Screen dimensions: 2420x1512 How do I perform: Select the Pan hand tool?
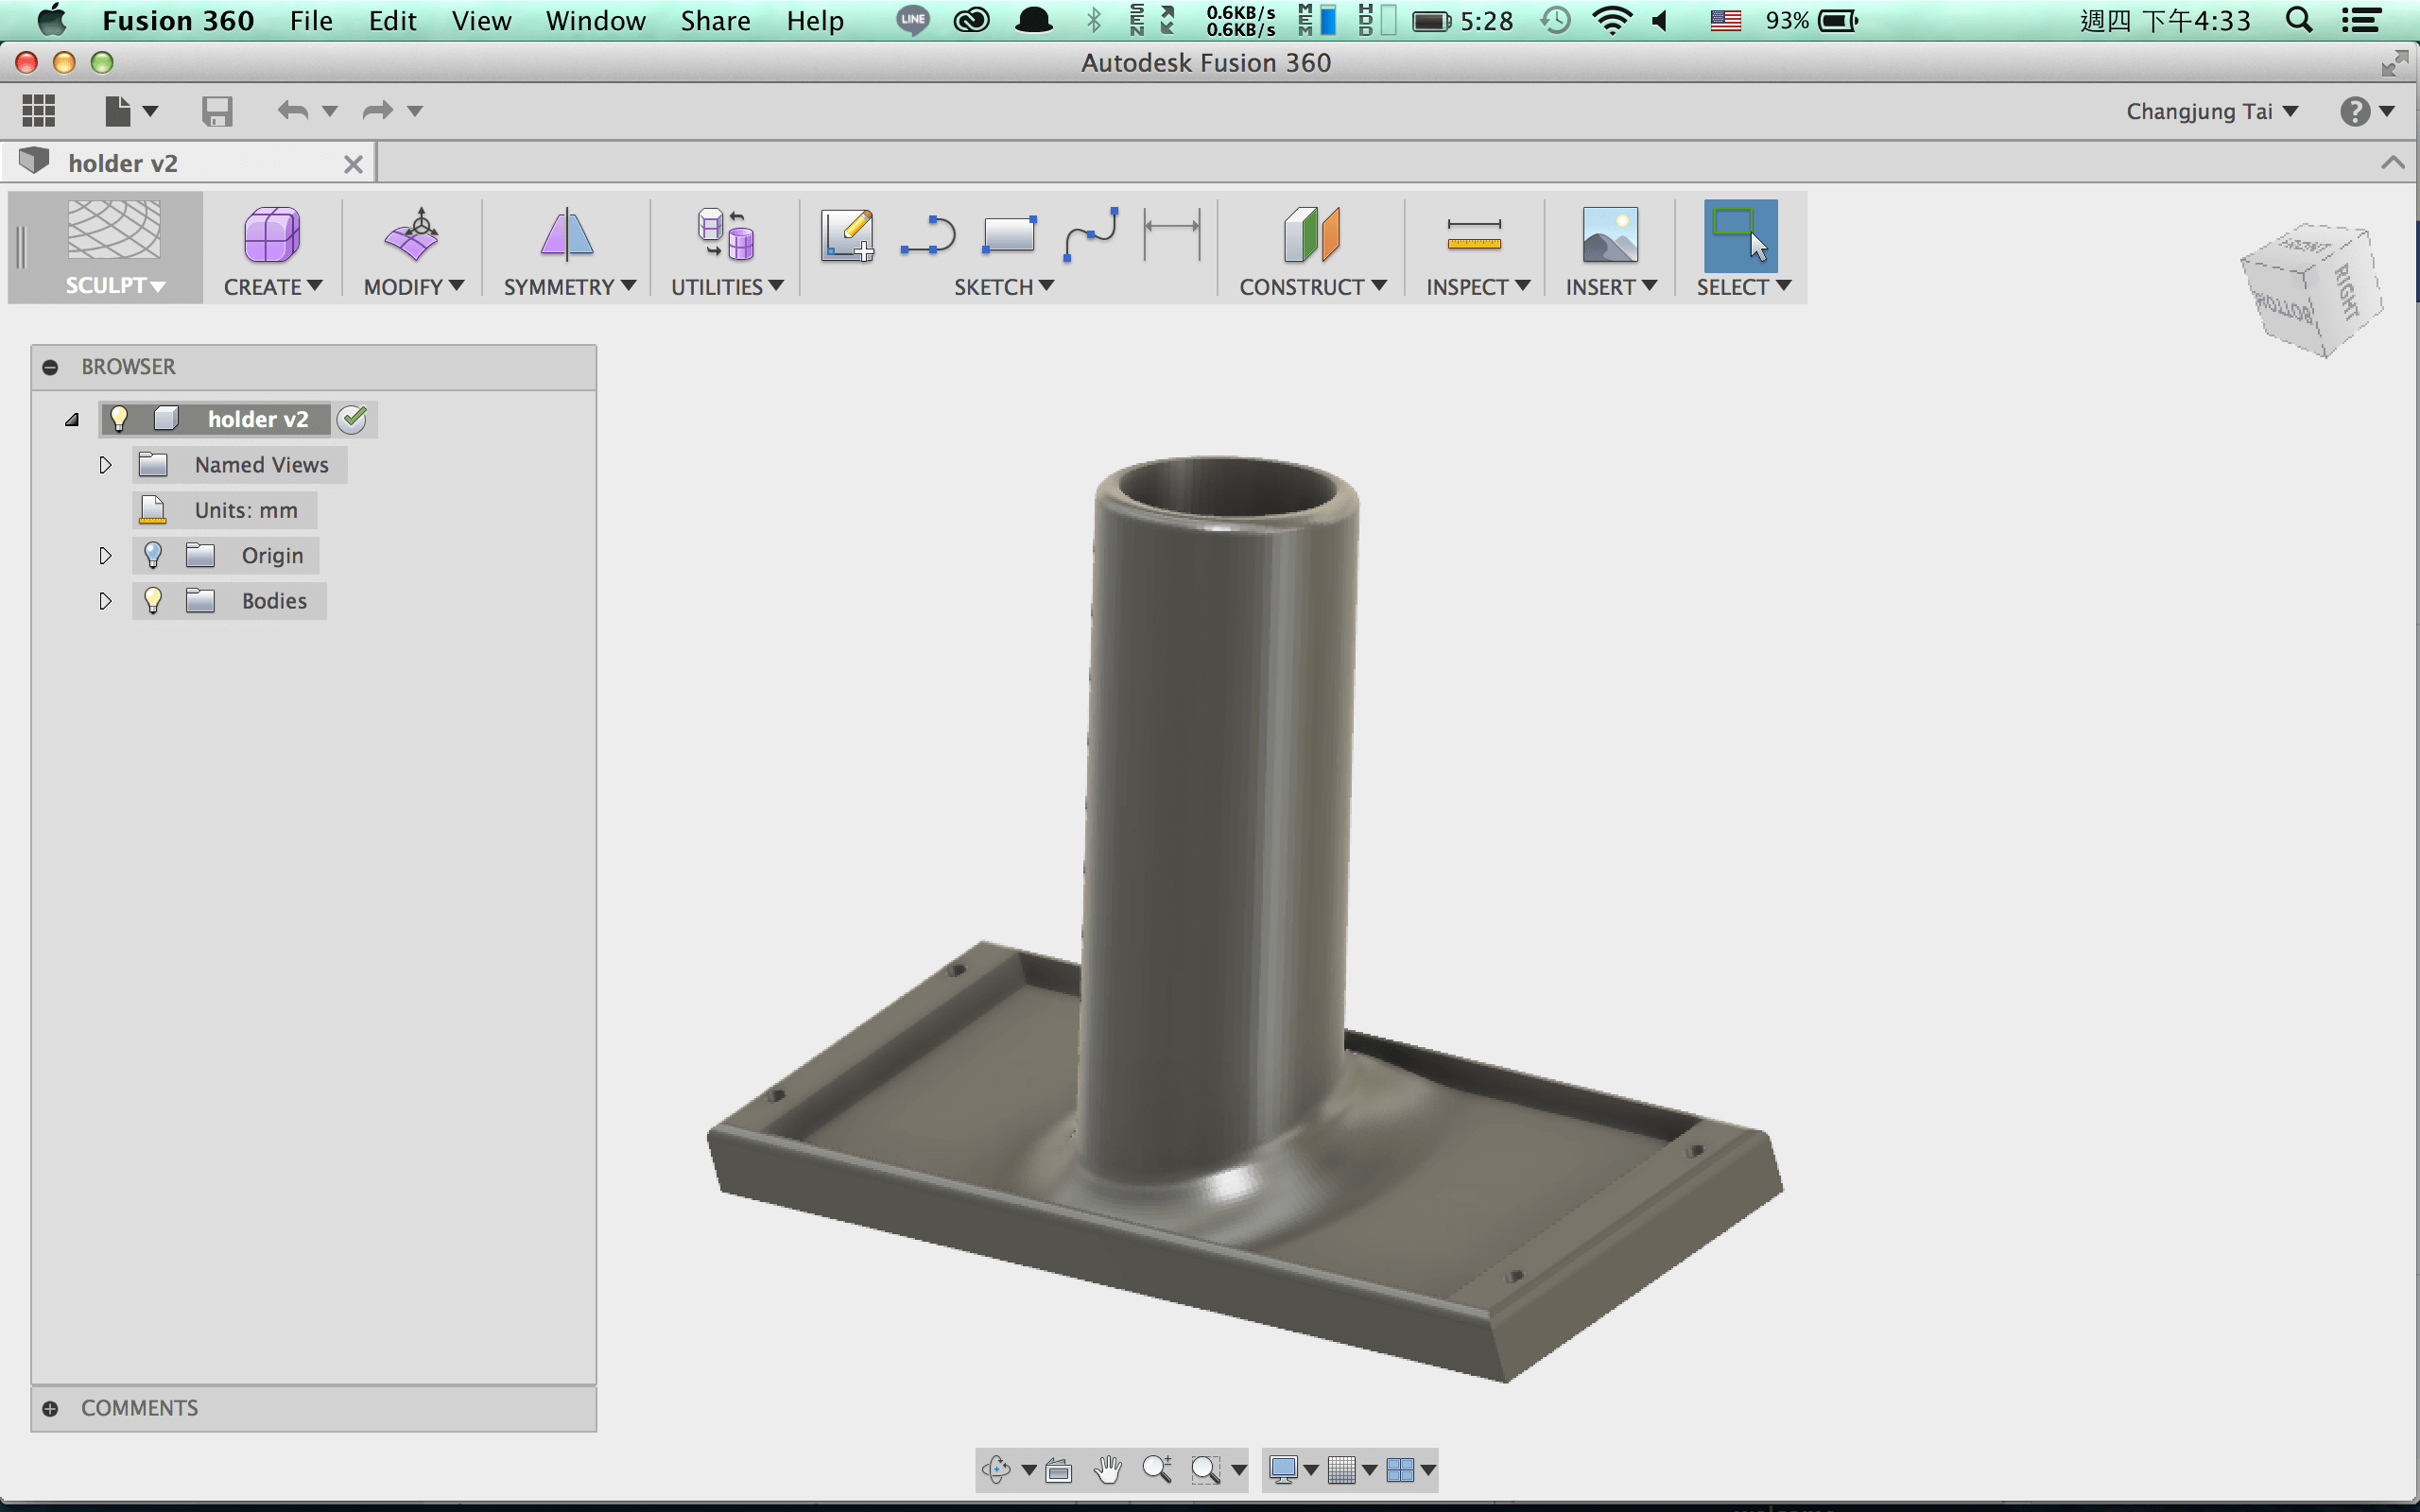point(1108,1469)
